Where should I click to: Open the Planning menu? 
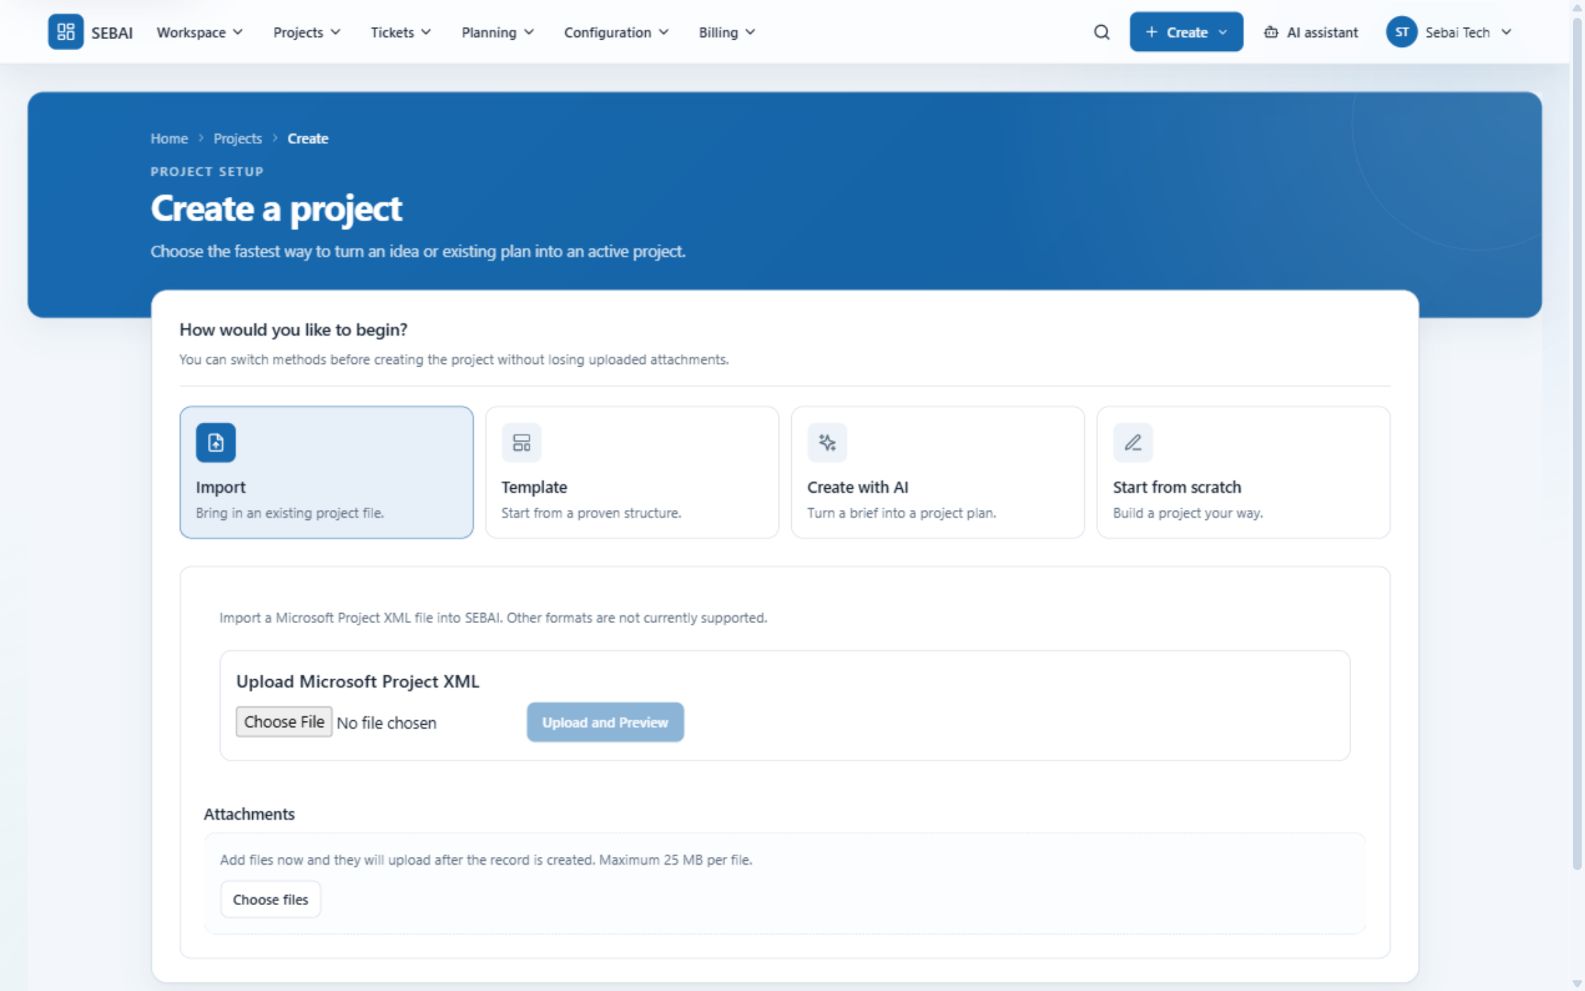pyautogui.click(x=497, y=32)
